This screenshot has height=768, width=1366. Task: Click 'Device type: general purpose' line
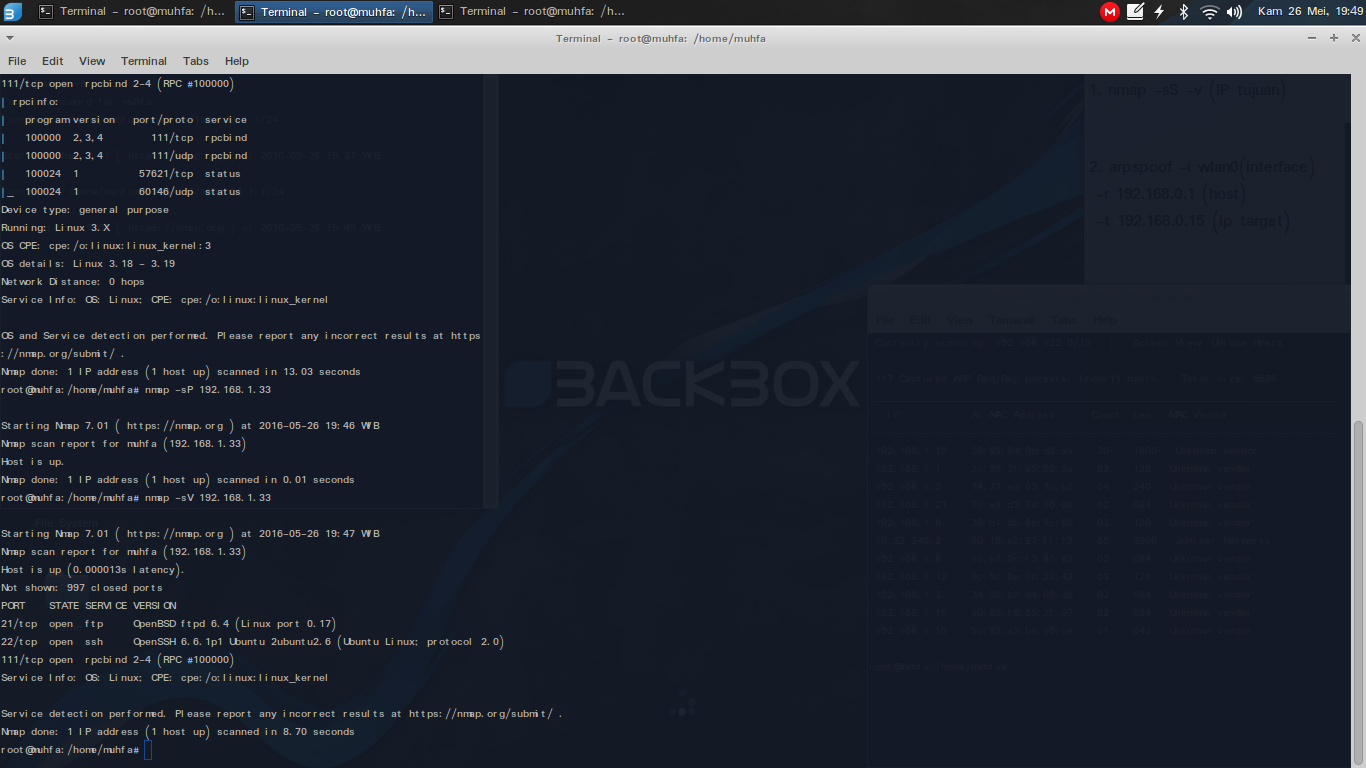tap(85, 210)
